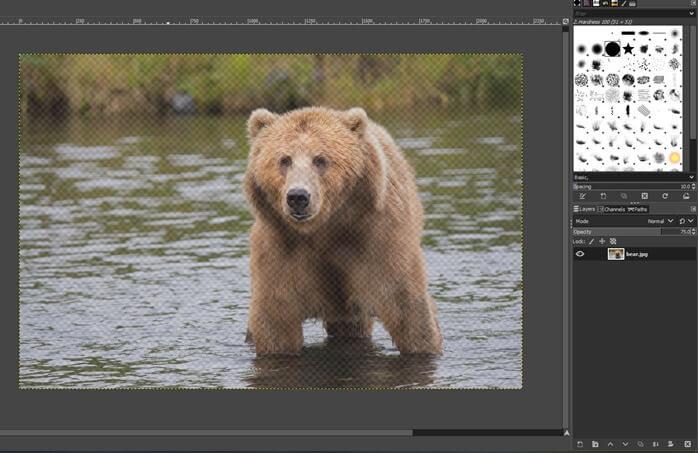Click the brush filter input field
Image resolution: width=698 pixels, height=453 pixels.
(x=630, y=14)
